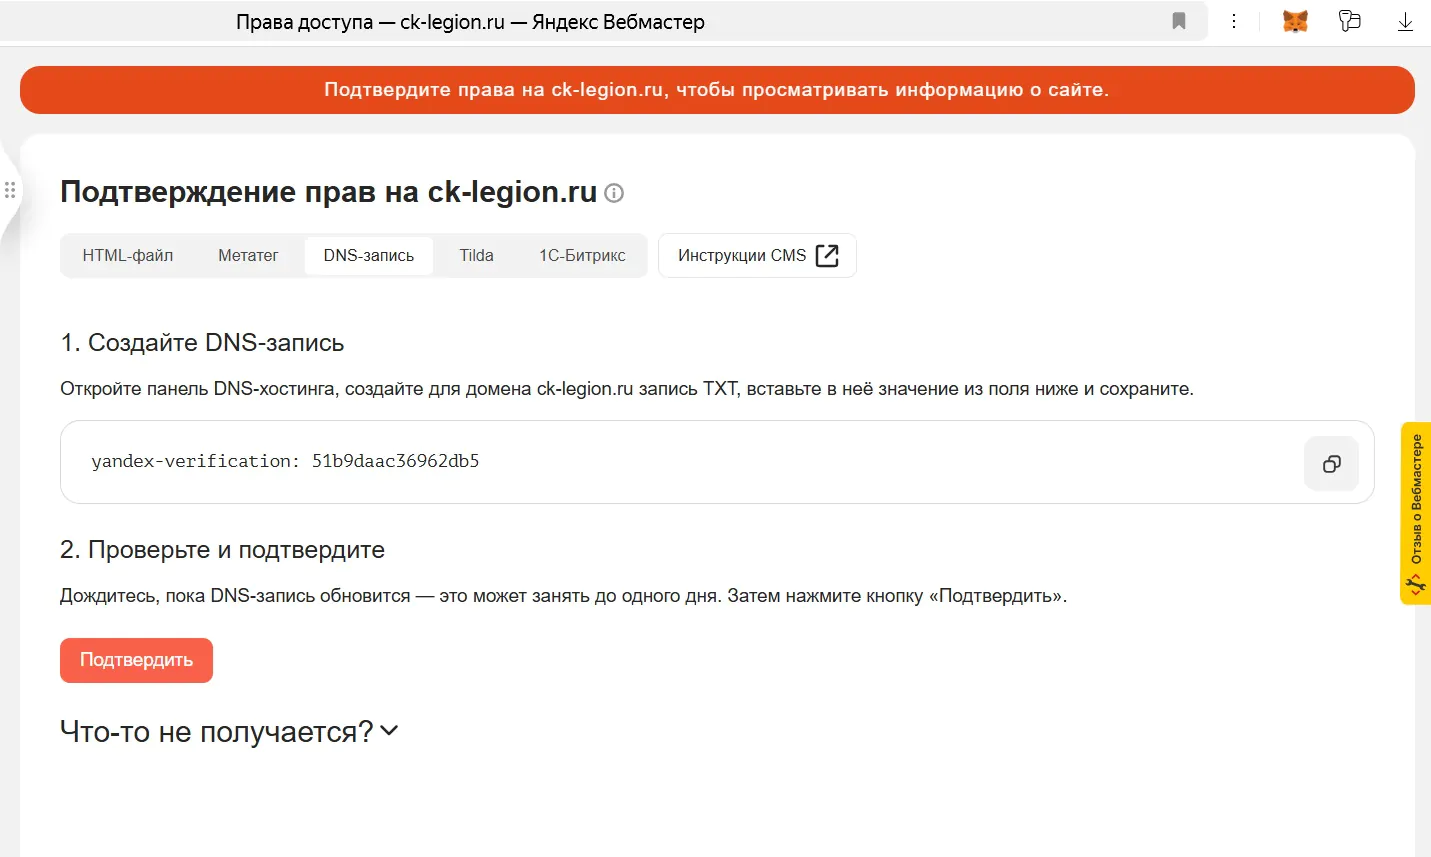Click the extensions icon beside MetaMask

(x=1350, y=21)
